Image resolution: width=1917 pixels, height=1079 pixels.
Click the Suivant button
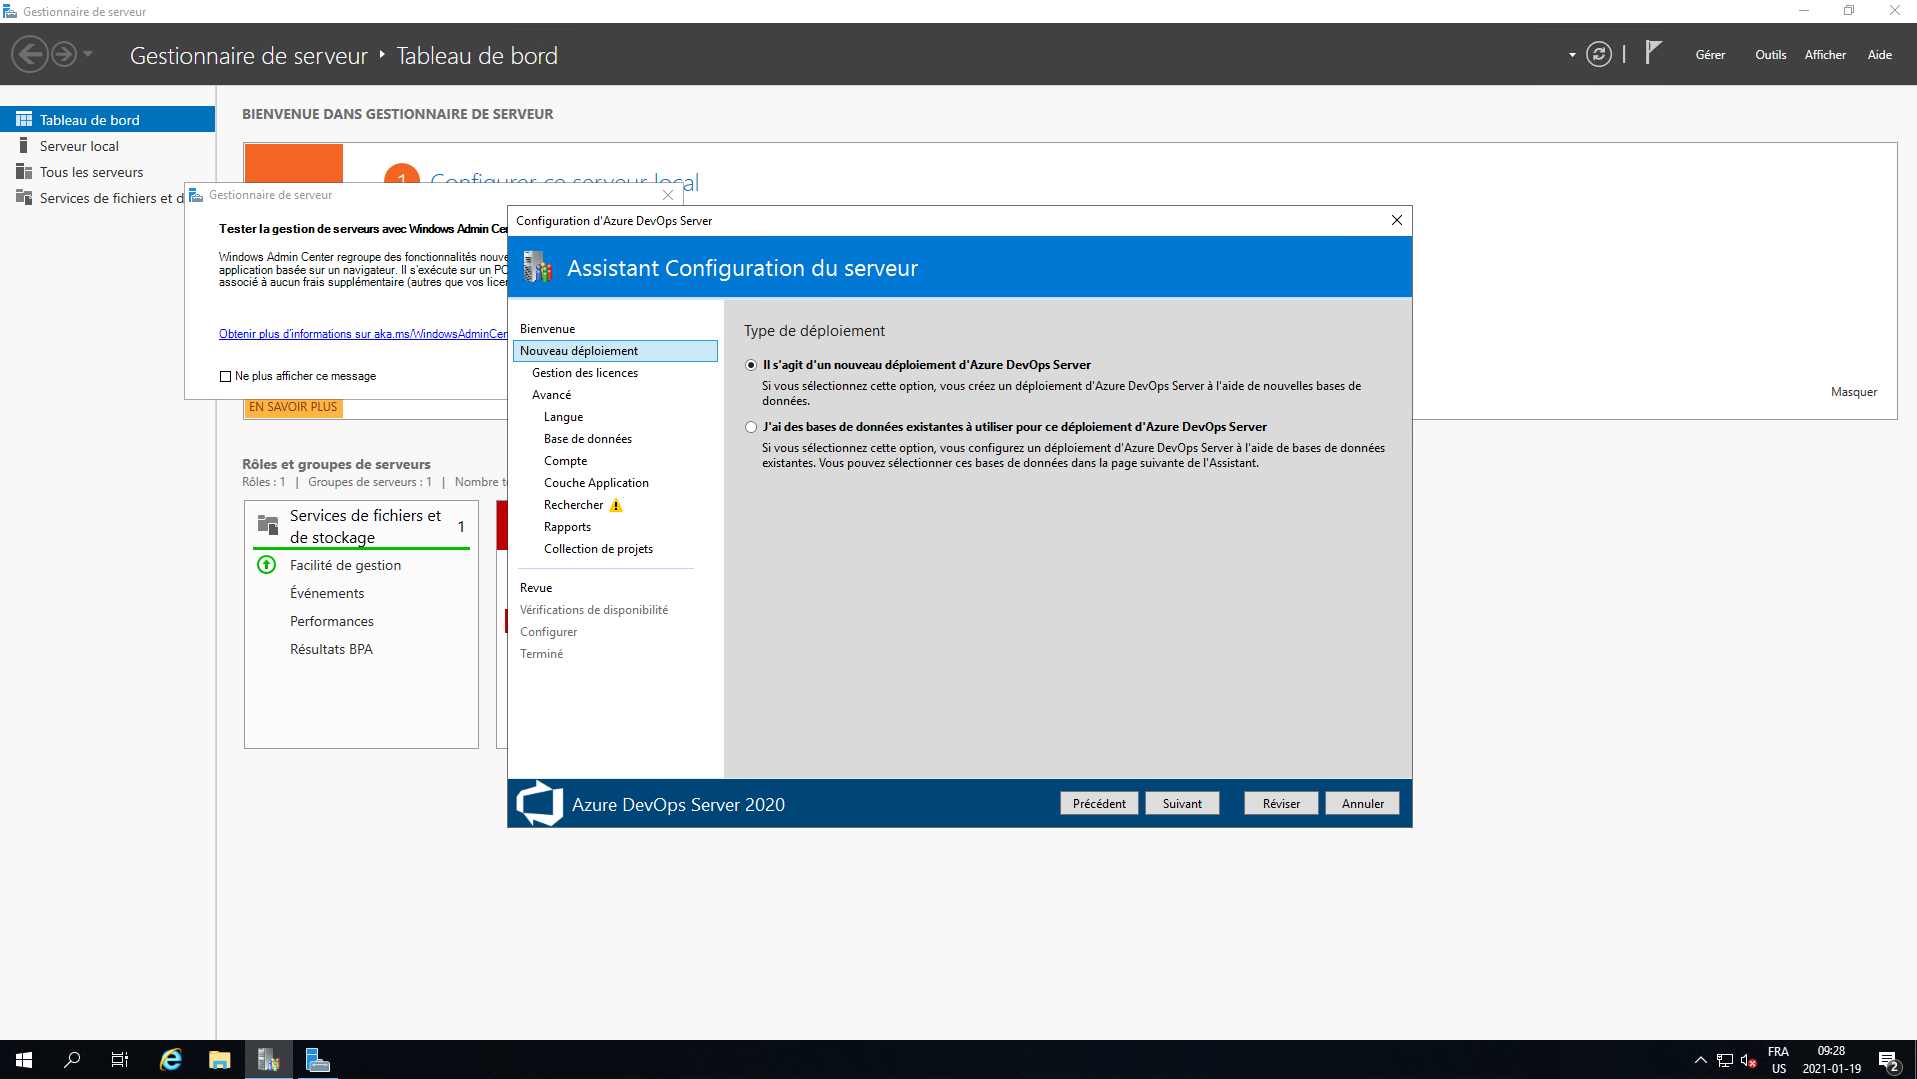coord(1182,804)
